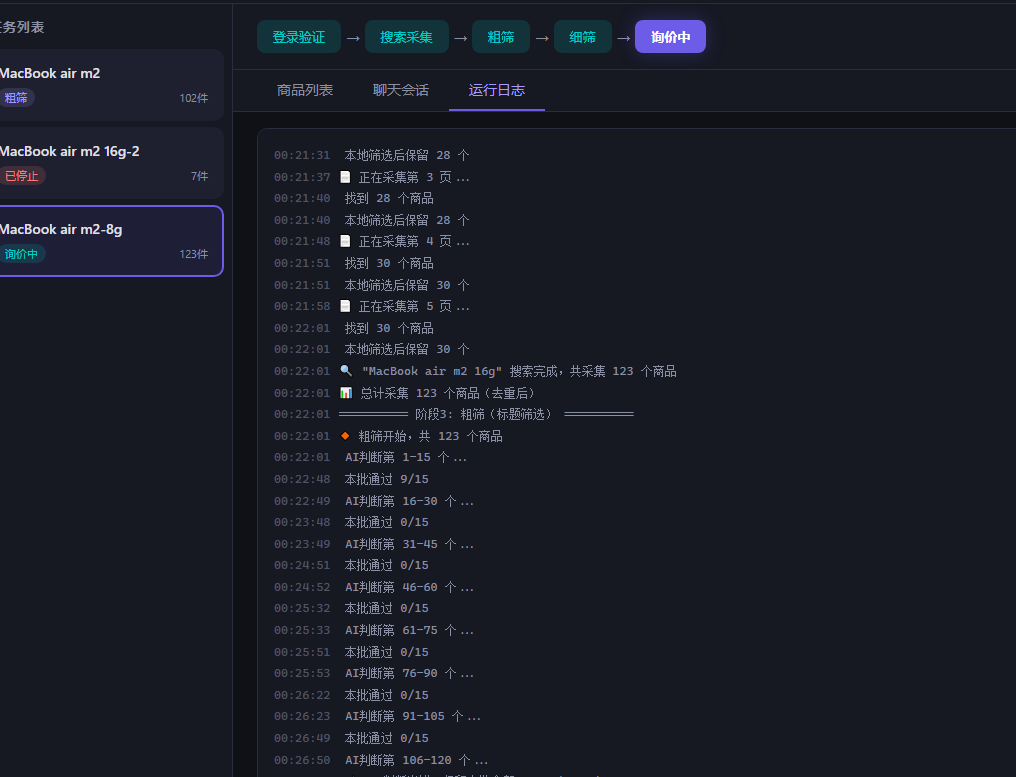Click the page icon beside 正在采集第 4 页
The width and height of the screenshot is (1016, 777).
tap(345, 241)
